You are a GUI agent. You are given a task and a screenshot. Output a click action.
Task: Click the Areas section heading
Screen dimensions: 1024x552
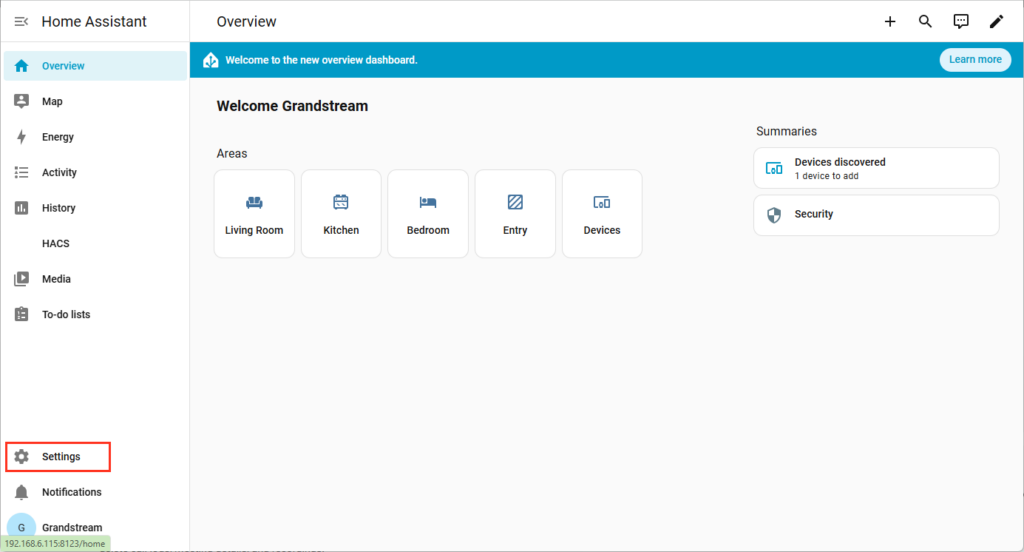232,154
